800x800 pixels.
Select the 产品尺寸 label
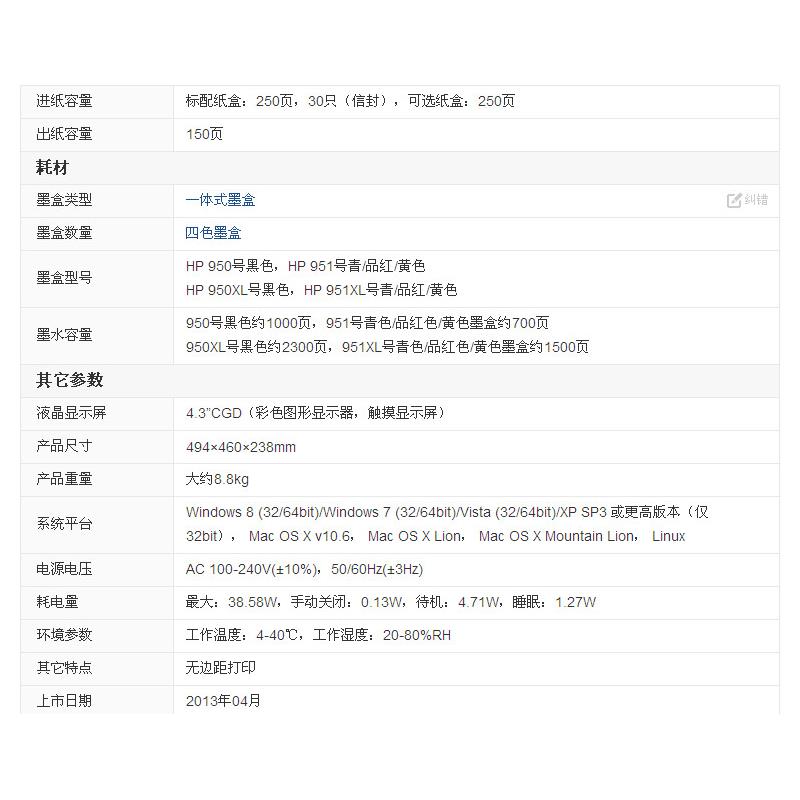pyautogui.click(x=64, y=446)
